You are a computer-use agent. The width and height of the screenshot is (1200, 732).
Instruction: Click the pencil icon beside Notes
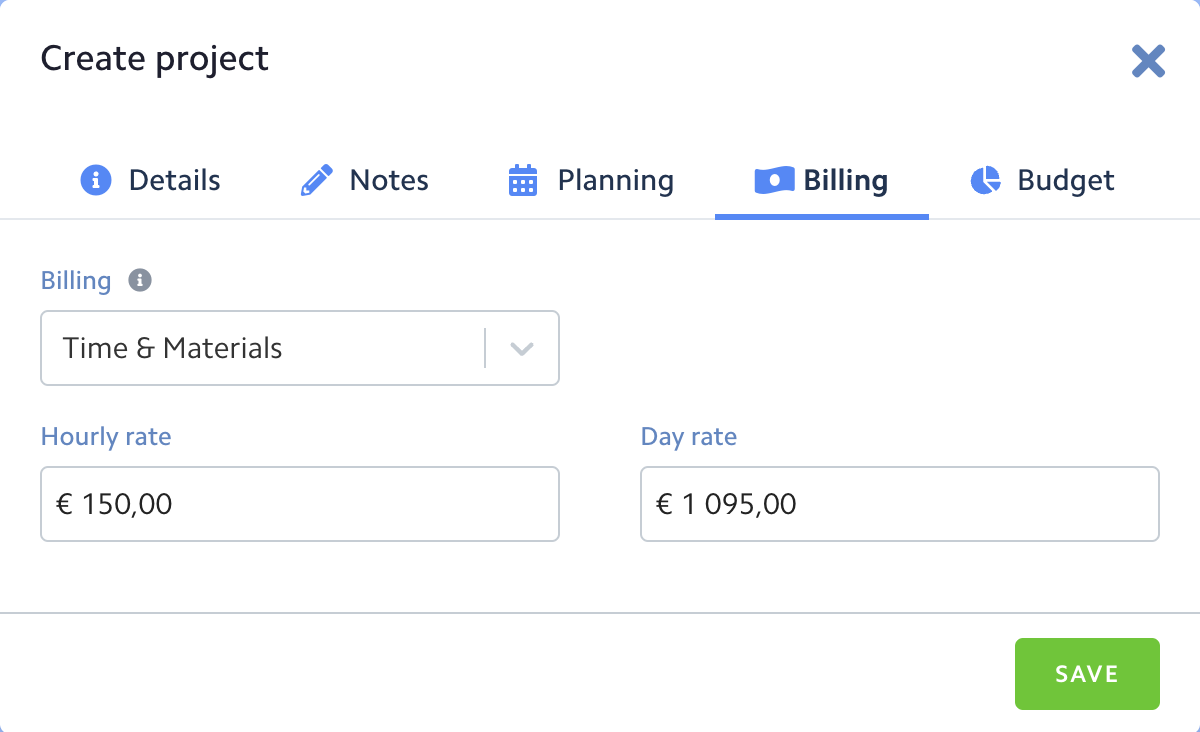316,181
